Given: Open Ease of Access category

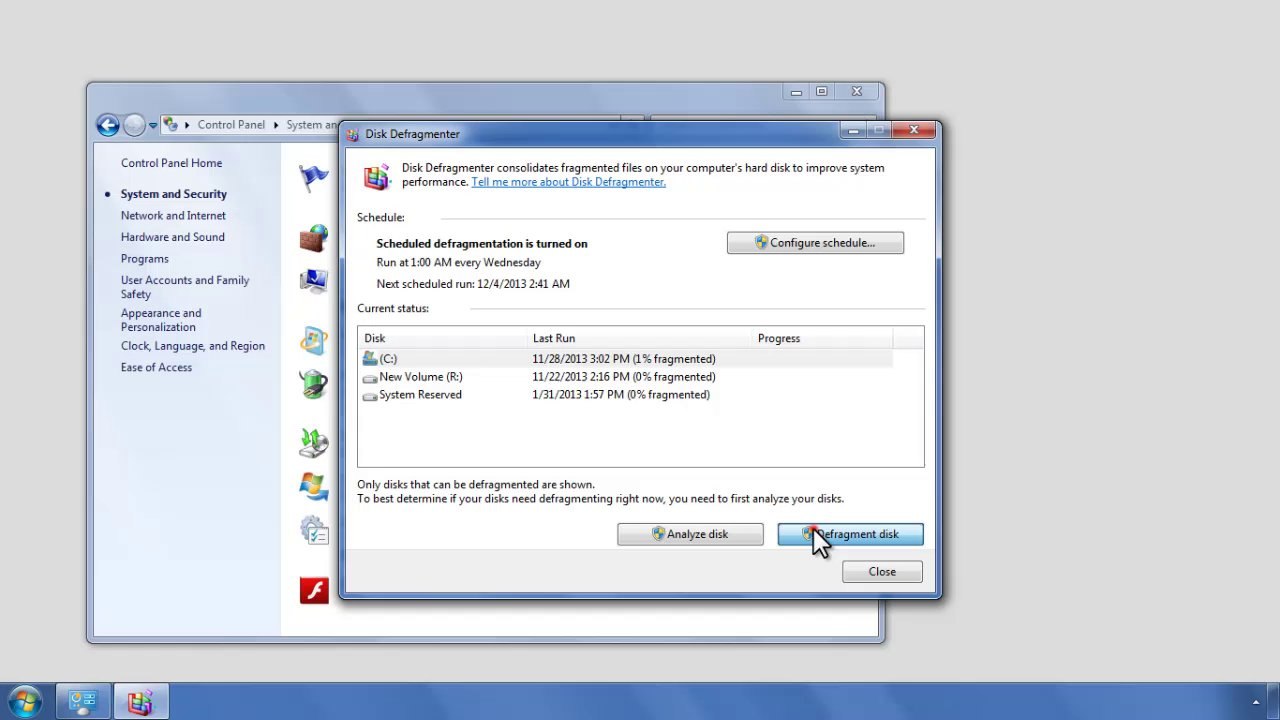Looking at the screenshot, I should pos(156,368).
